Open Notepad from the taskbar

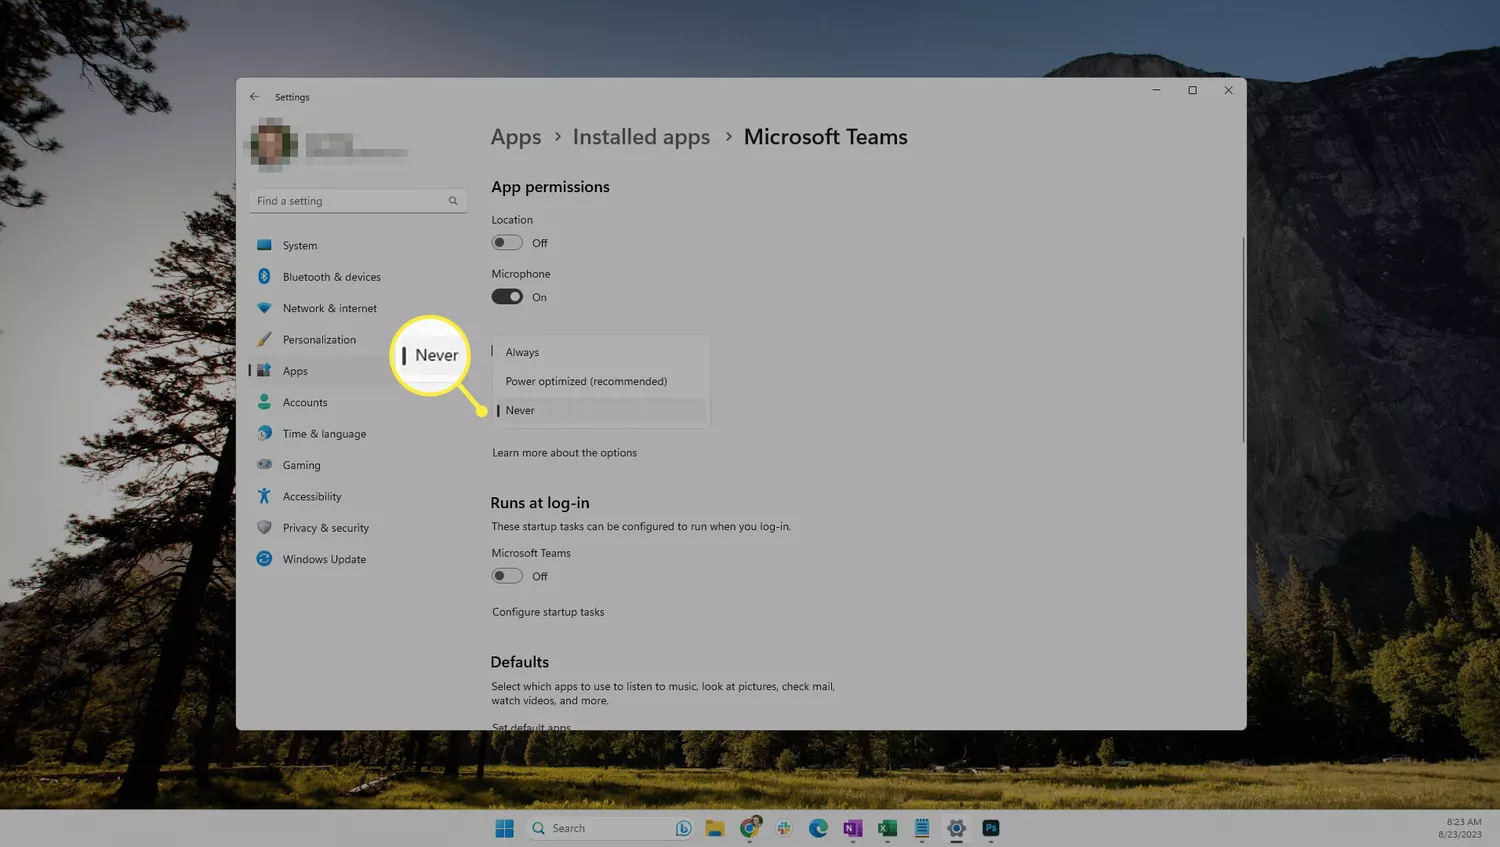[x=922, y=828]
